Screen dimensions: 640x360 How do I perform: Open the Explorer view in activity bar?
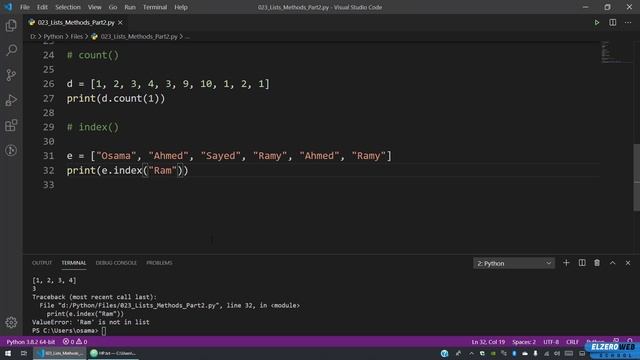tap(11, 26)
